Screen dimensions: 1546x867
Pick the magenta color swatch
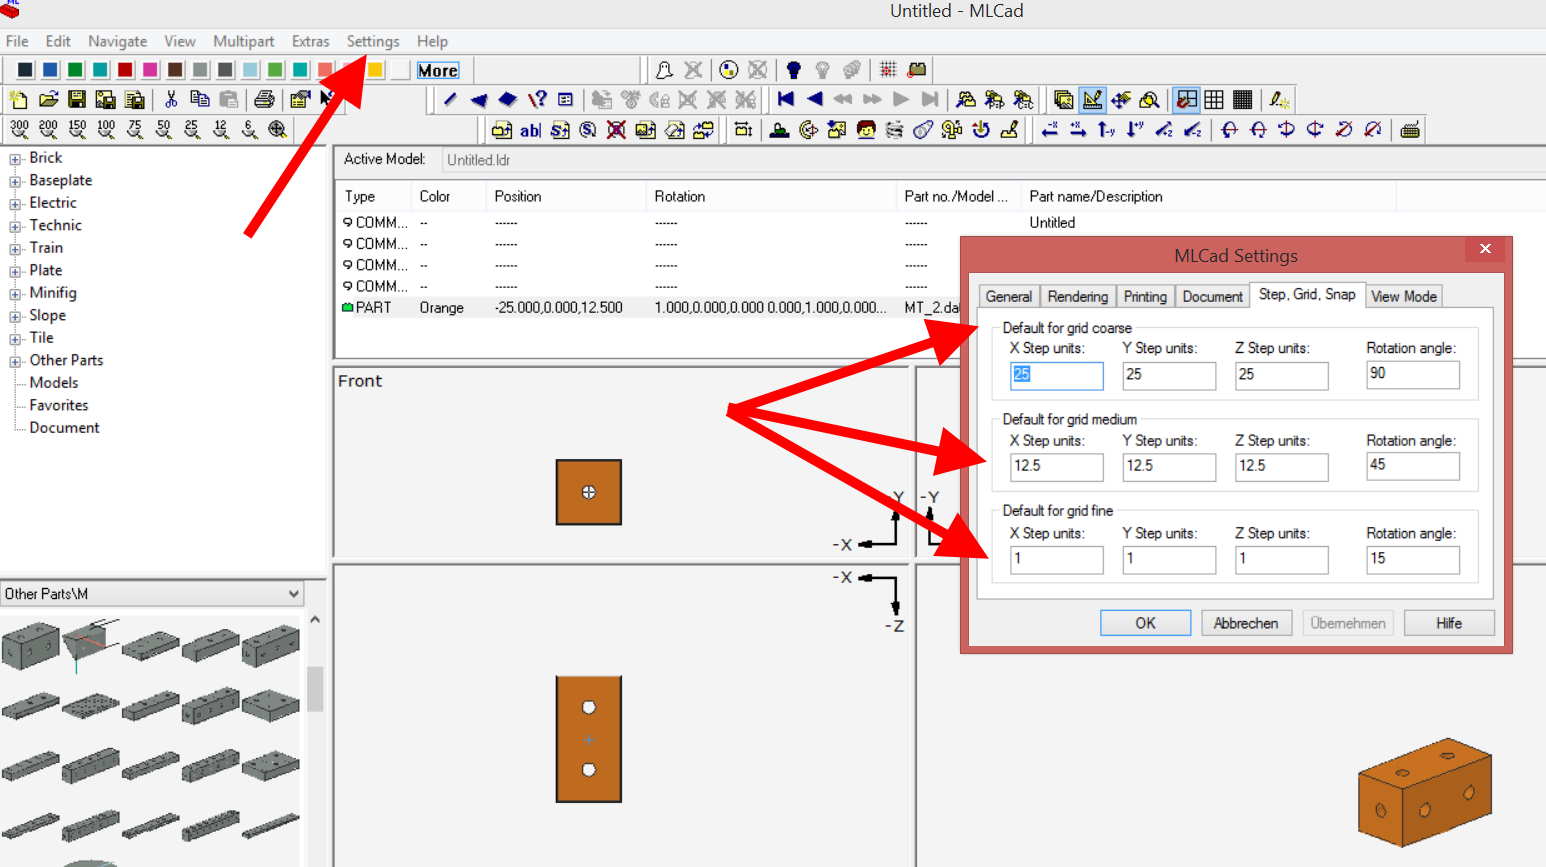coord(150,70)
